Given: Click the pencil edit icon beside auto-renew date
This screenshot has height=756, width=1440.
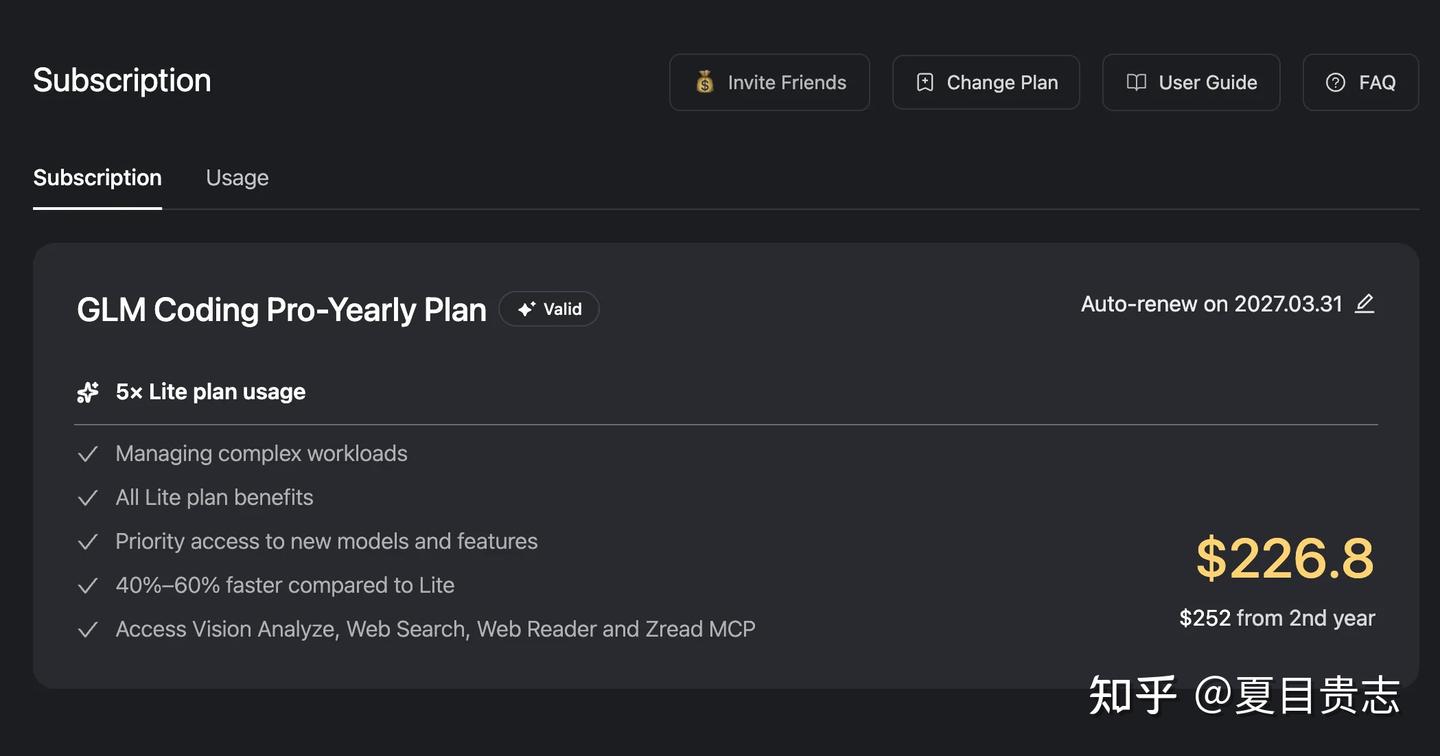Looking at the screenshot, I should click(x=1364, y=303).
